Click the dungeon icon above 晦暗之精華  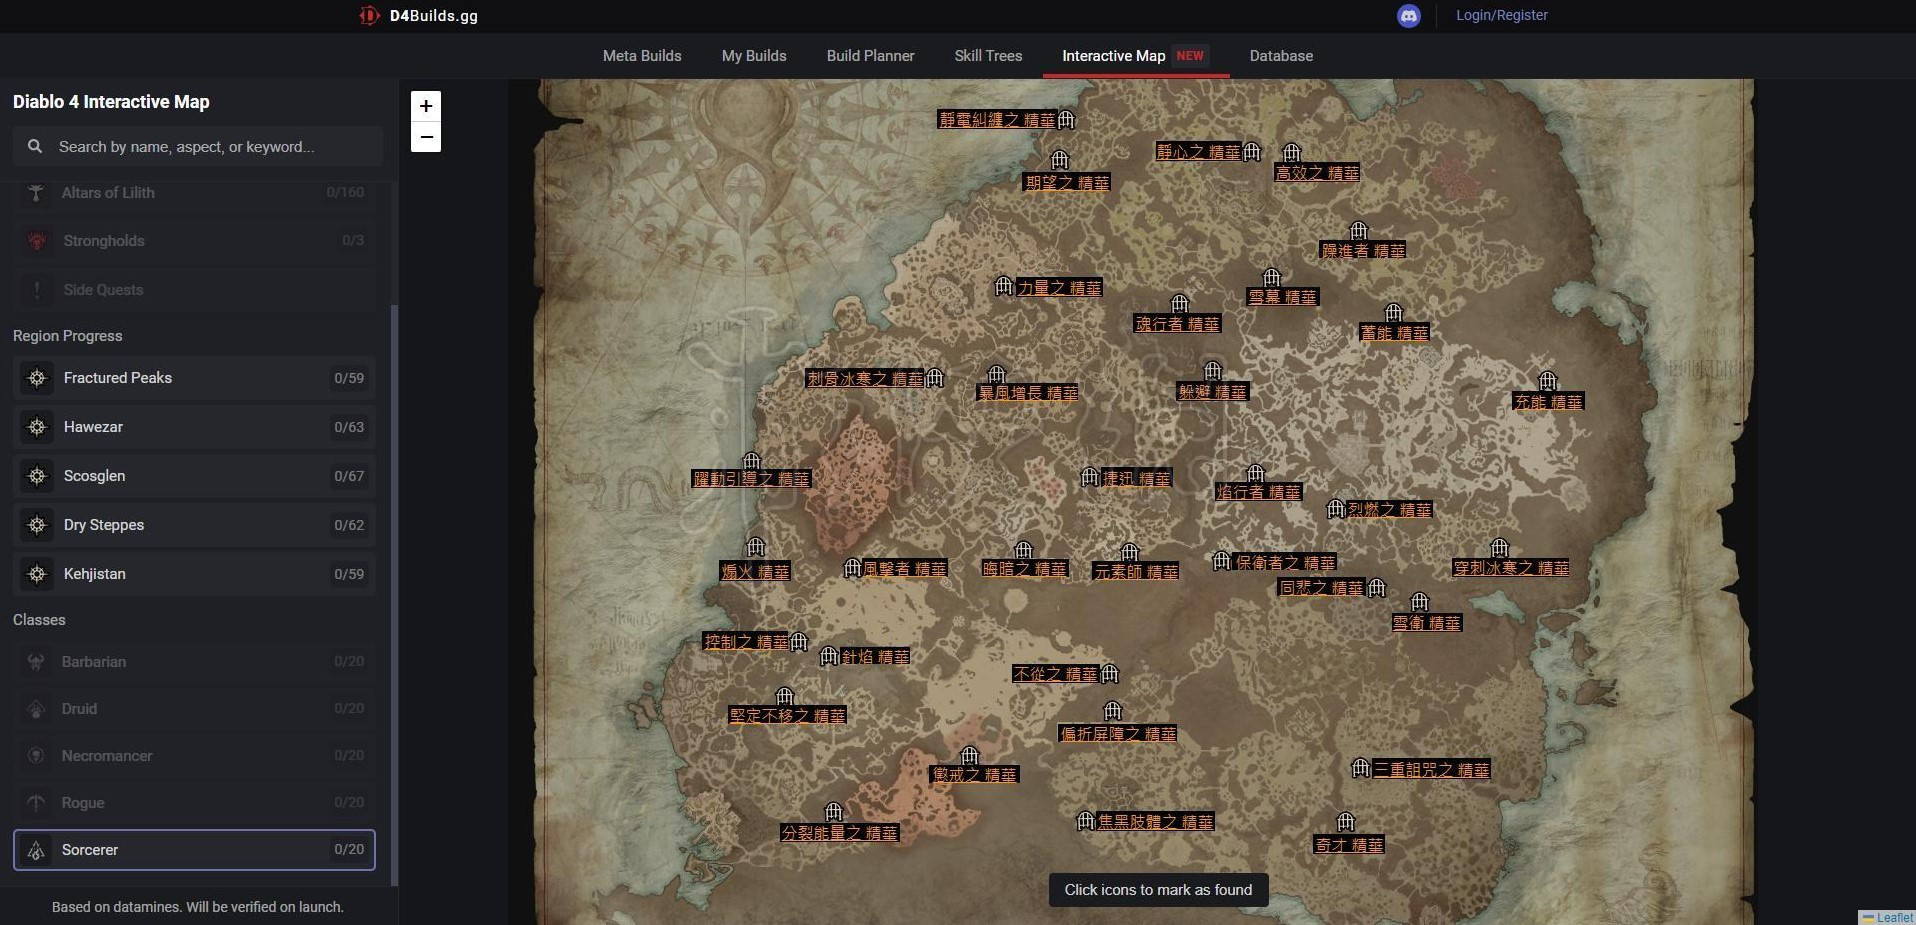[x=1023, y=550]
